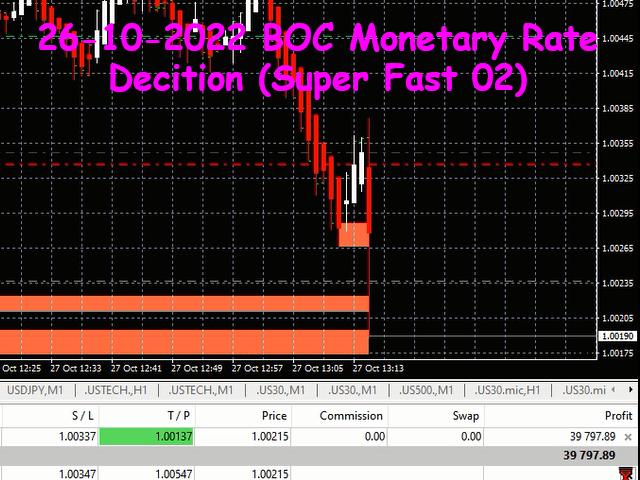Delete the pending order using the red icon
This screenshot has height=480, width=640.
[x=625, y=474]
